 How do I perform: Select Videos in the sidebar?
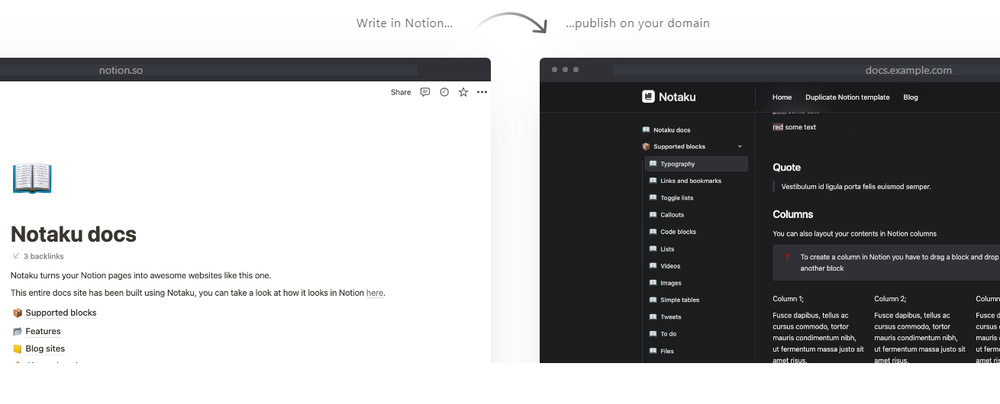(x=670, y=266)
